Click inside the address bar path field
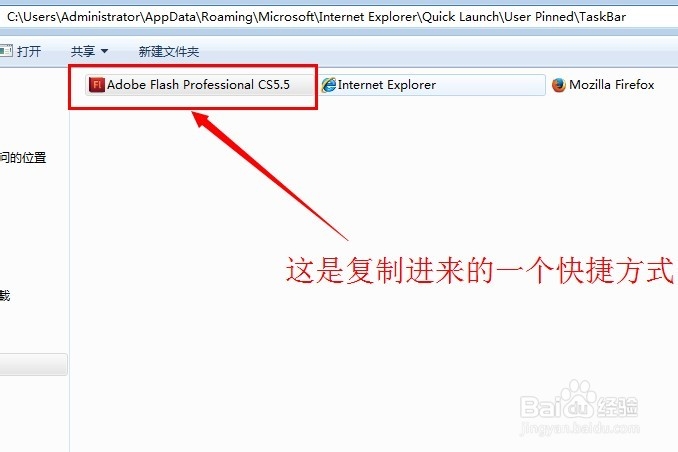Screen dimensions: 678x452 coord(339,17)
